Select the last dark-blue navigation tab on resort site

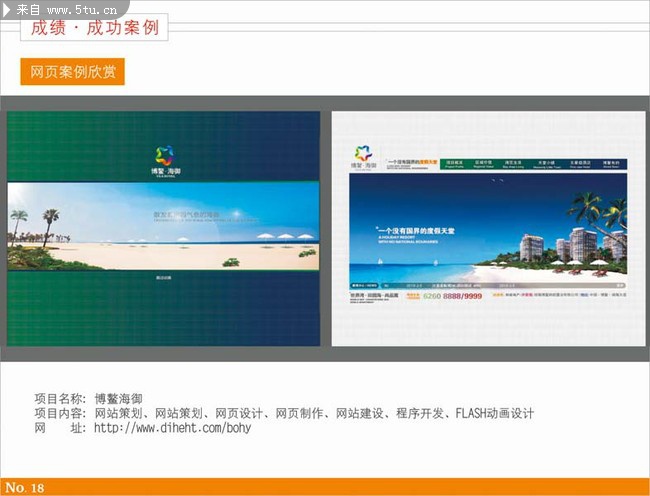pos(611,163)
